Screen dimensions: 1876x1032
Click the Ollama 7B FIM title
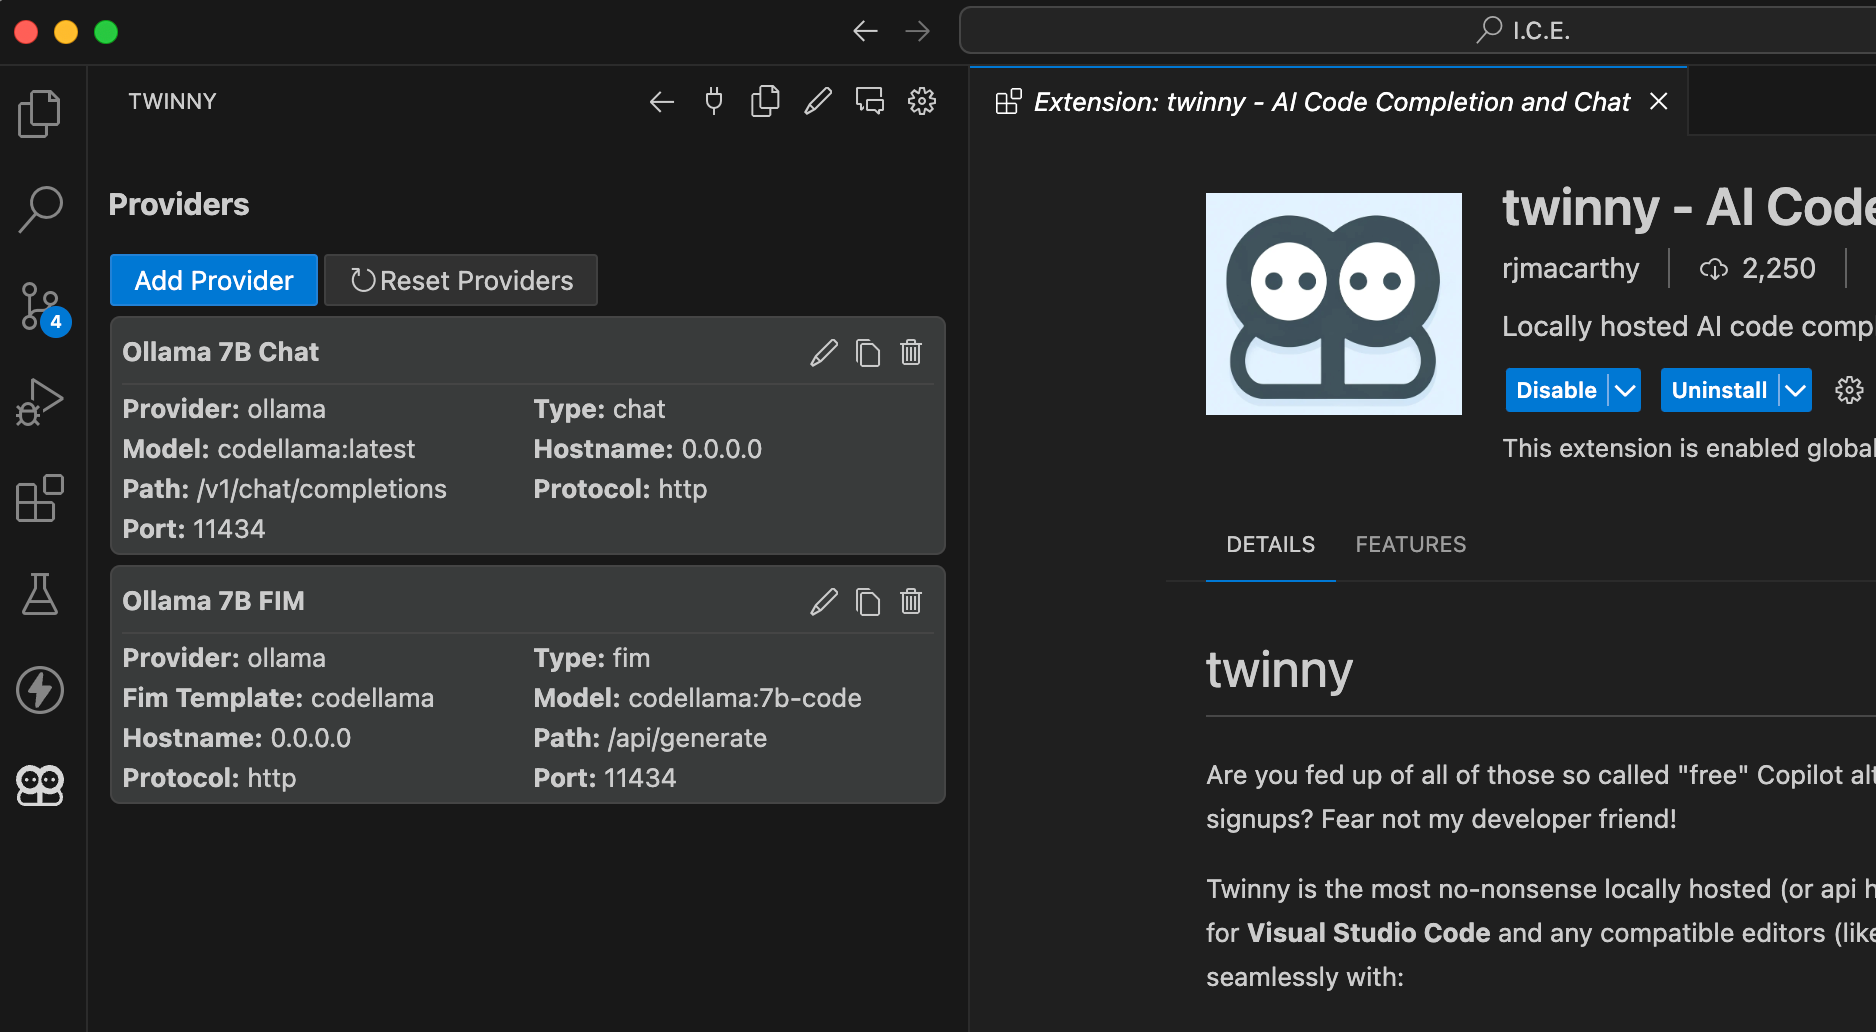(x=214, y=601)
